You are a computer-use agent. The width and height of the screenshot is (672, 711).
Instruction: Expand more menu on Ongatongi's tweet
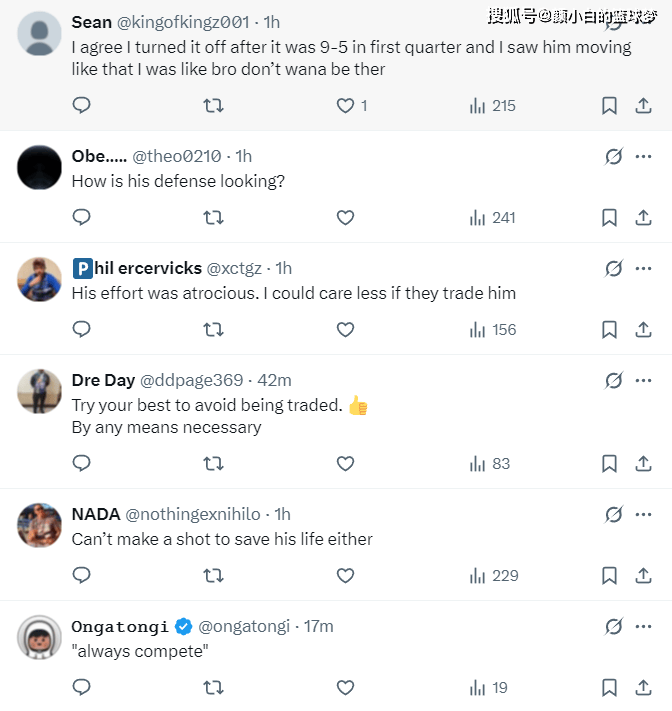[x=643, y=626]
